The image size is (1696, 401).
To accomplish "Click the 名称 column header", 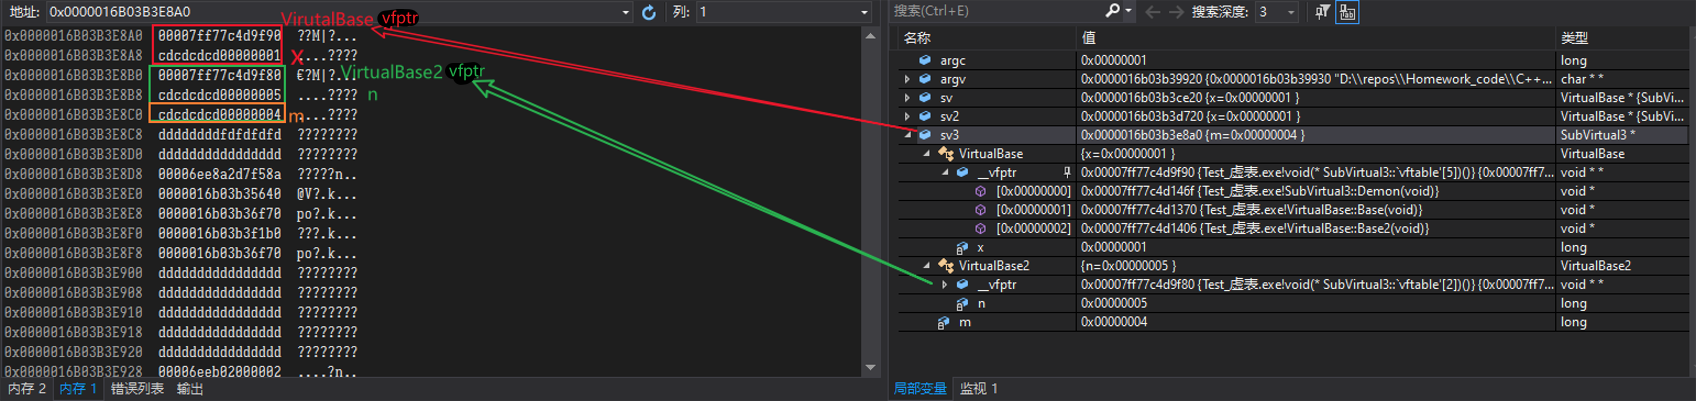I will [x=986, y=38].
